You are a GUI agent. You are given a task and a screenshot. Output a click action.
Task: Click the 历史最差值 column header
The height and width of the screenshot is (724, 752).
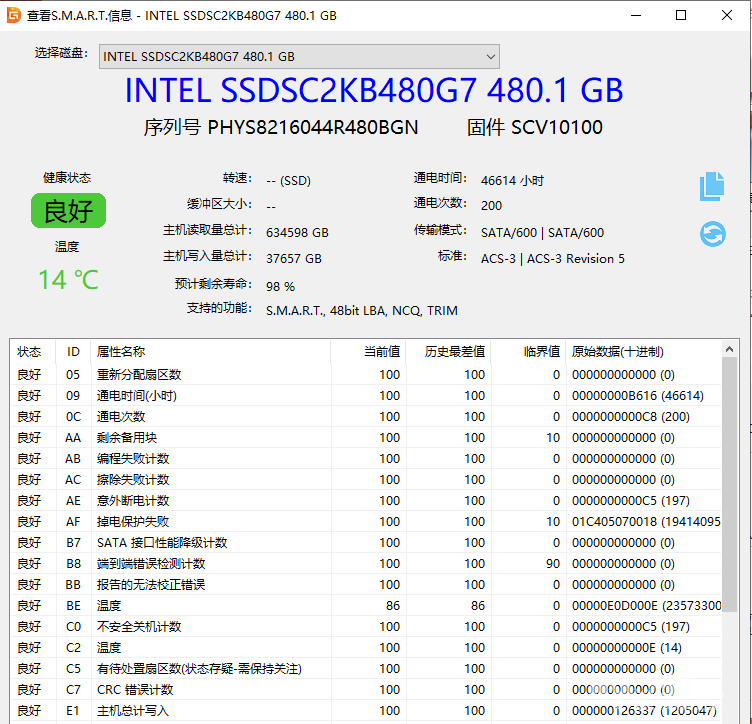(454, 352)
